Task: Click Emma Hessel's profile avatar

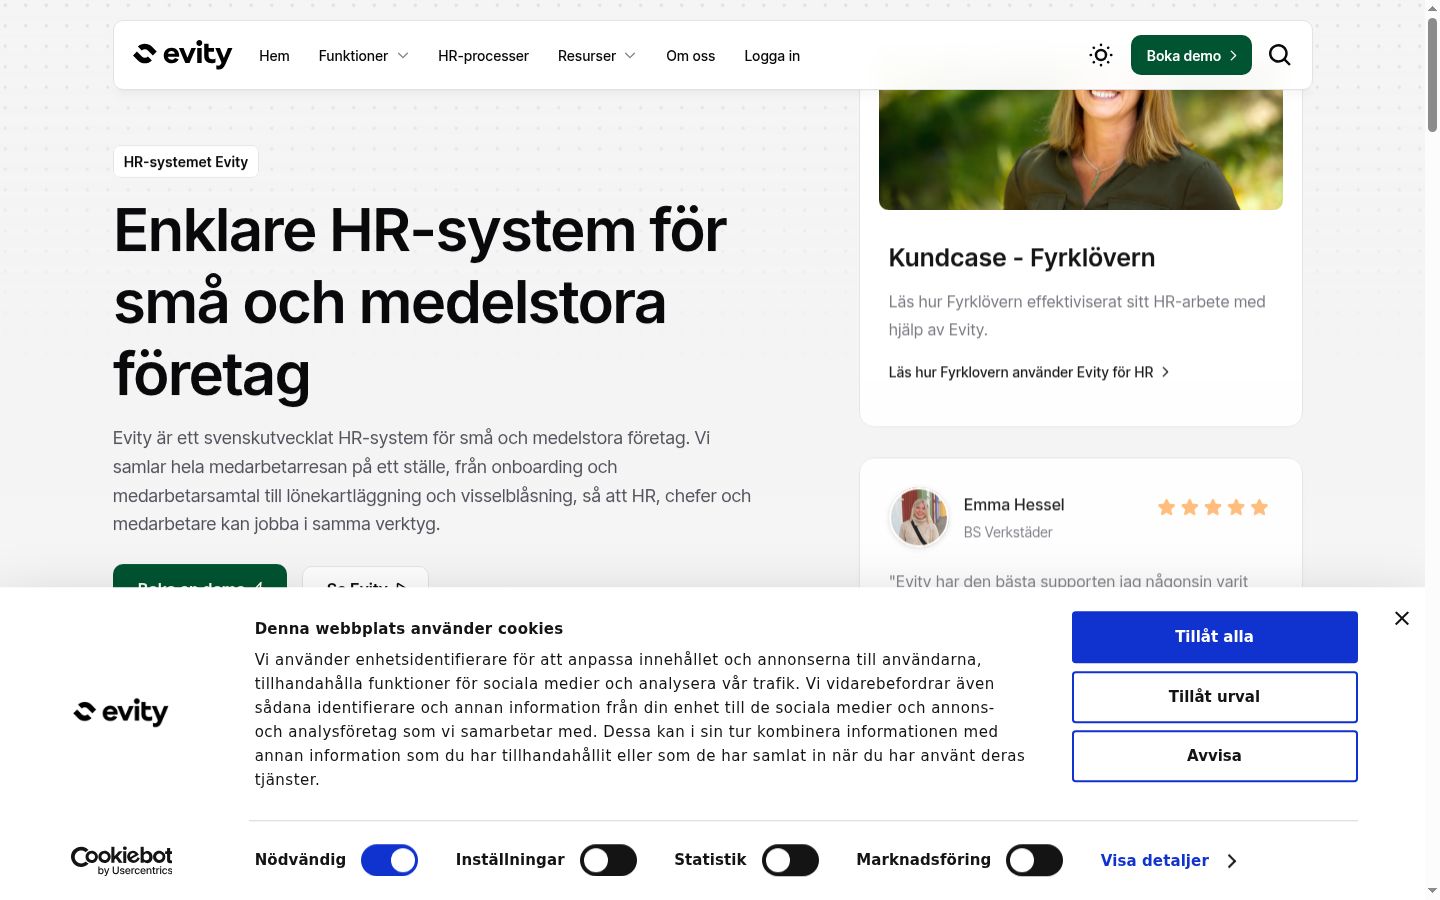Action: [918, 517]
